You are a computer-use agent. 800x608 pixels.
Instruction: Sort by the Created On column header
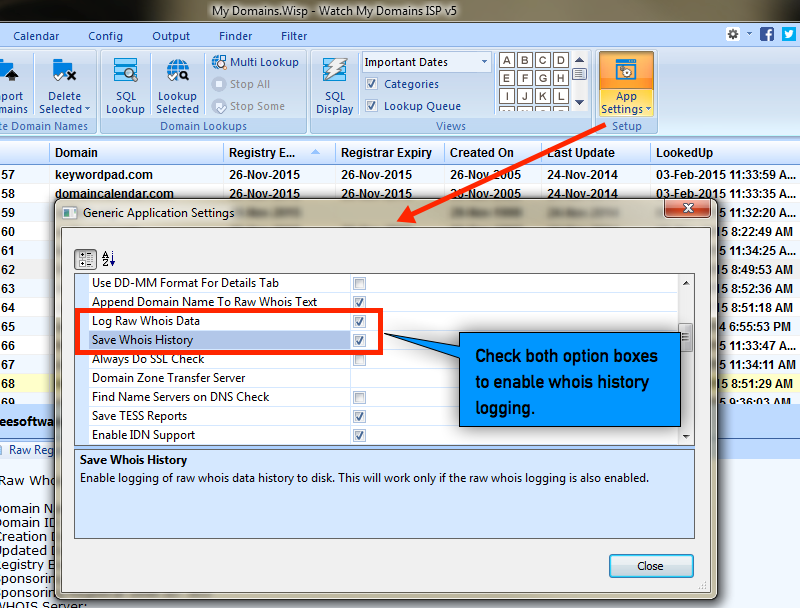coord(493,153)
